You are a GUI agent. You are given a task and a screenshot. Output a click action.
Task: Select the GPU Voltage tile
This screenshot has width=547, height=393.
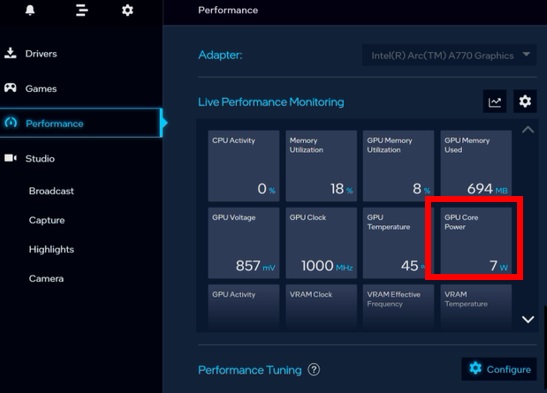243,243
